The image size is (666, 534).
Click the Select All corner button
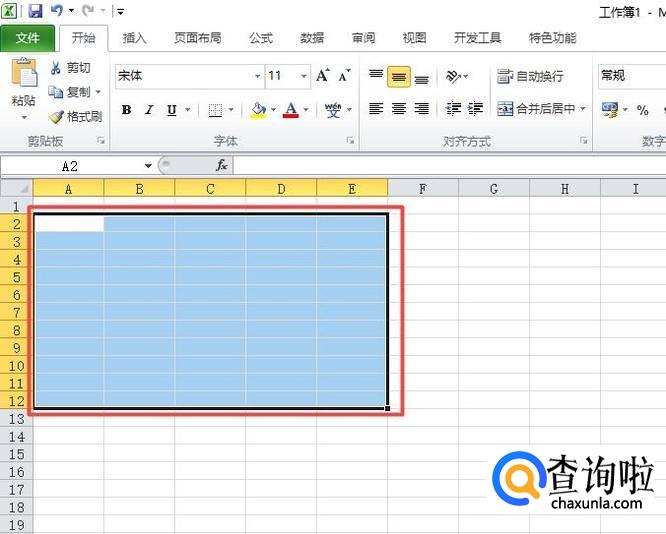pos(17,188)
